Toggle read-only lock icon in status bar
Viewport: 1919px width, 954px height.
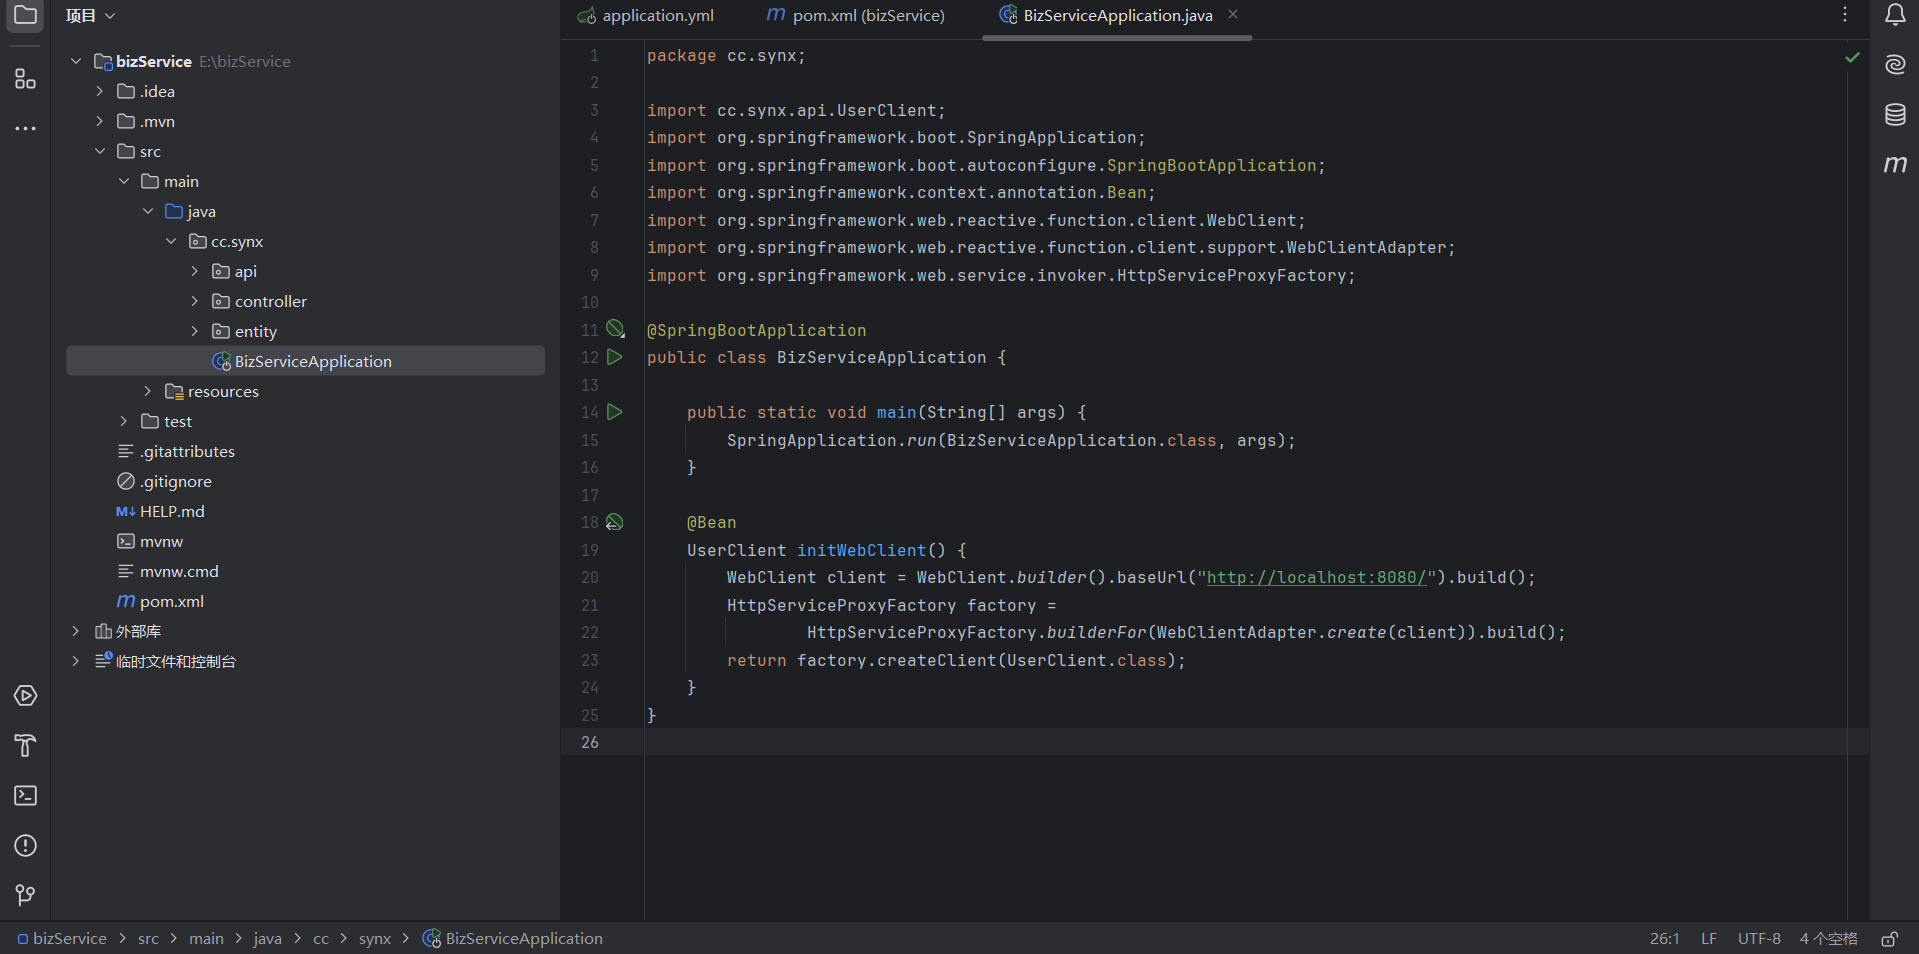[1889, 939]
